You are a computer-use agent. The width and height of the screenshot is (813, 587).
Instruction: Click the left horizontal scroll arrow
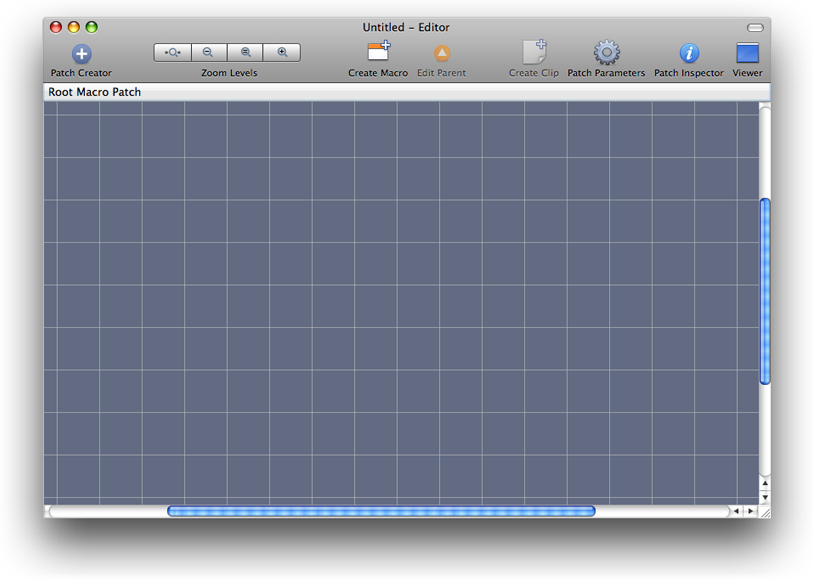[736, 511]
